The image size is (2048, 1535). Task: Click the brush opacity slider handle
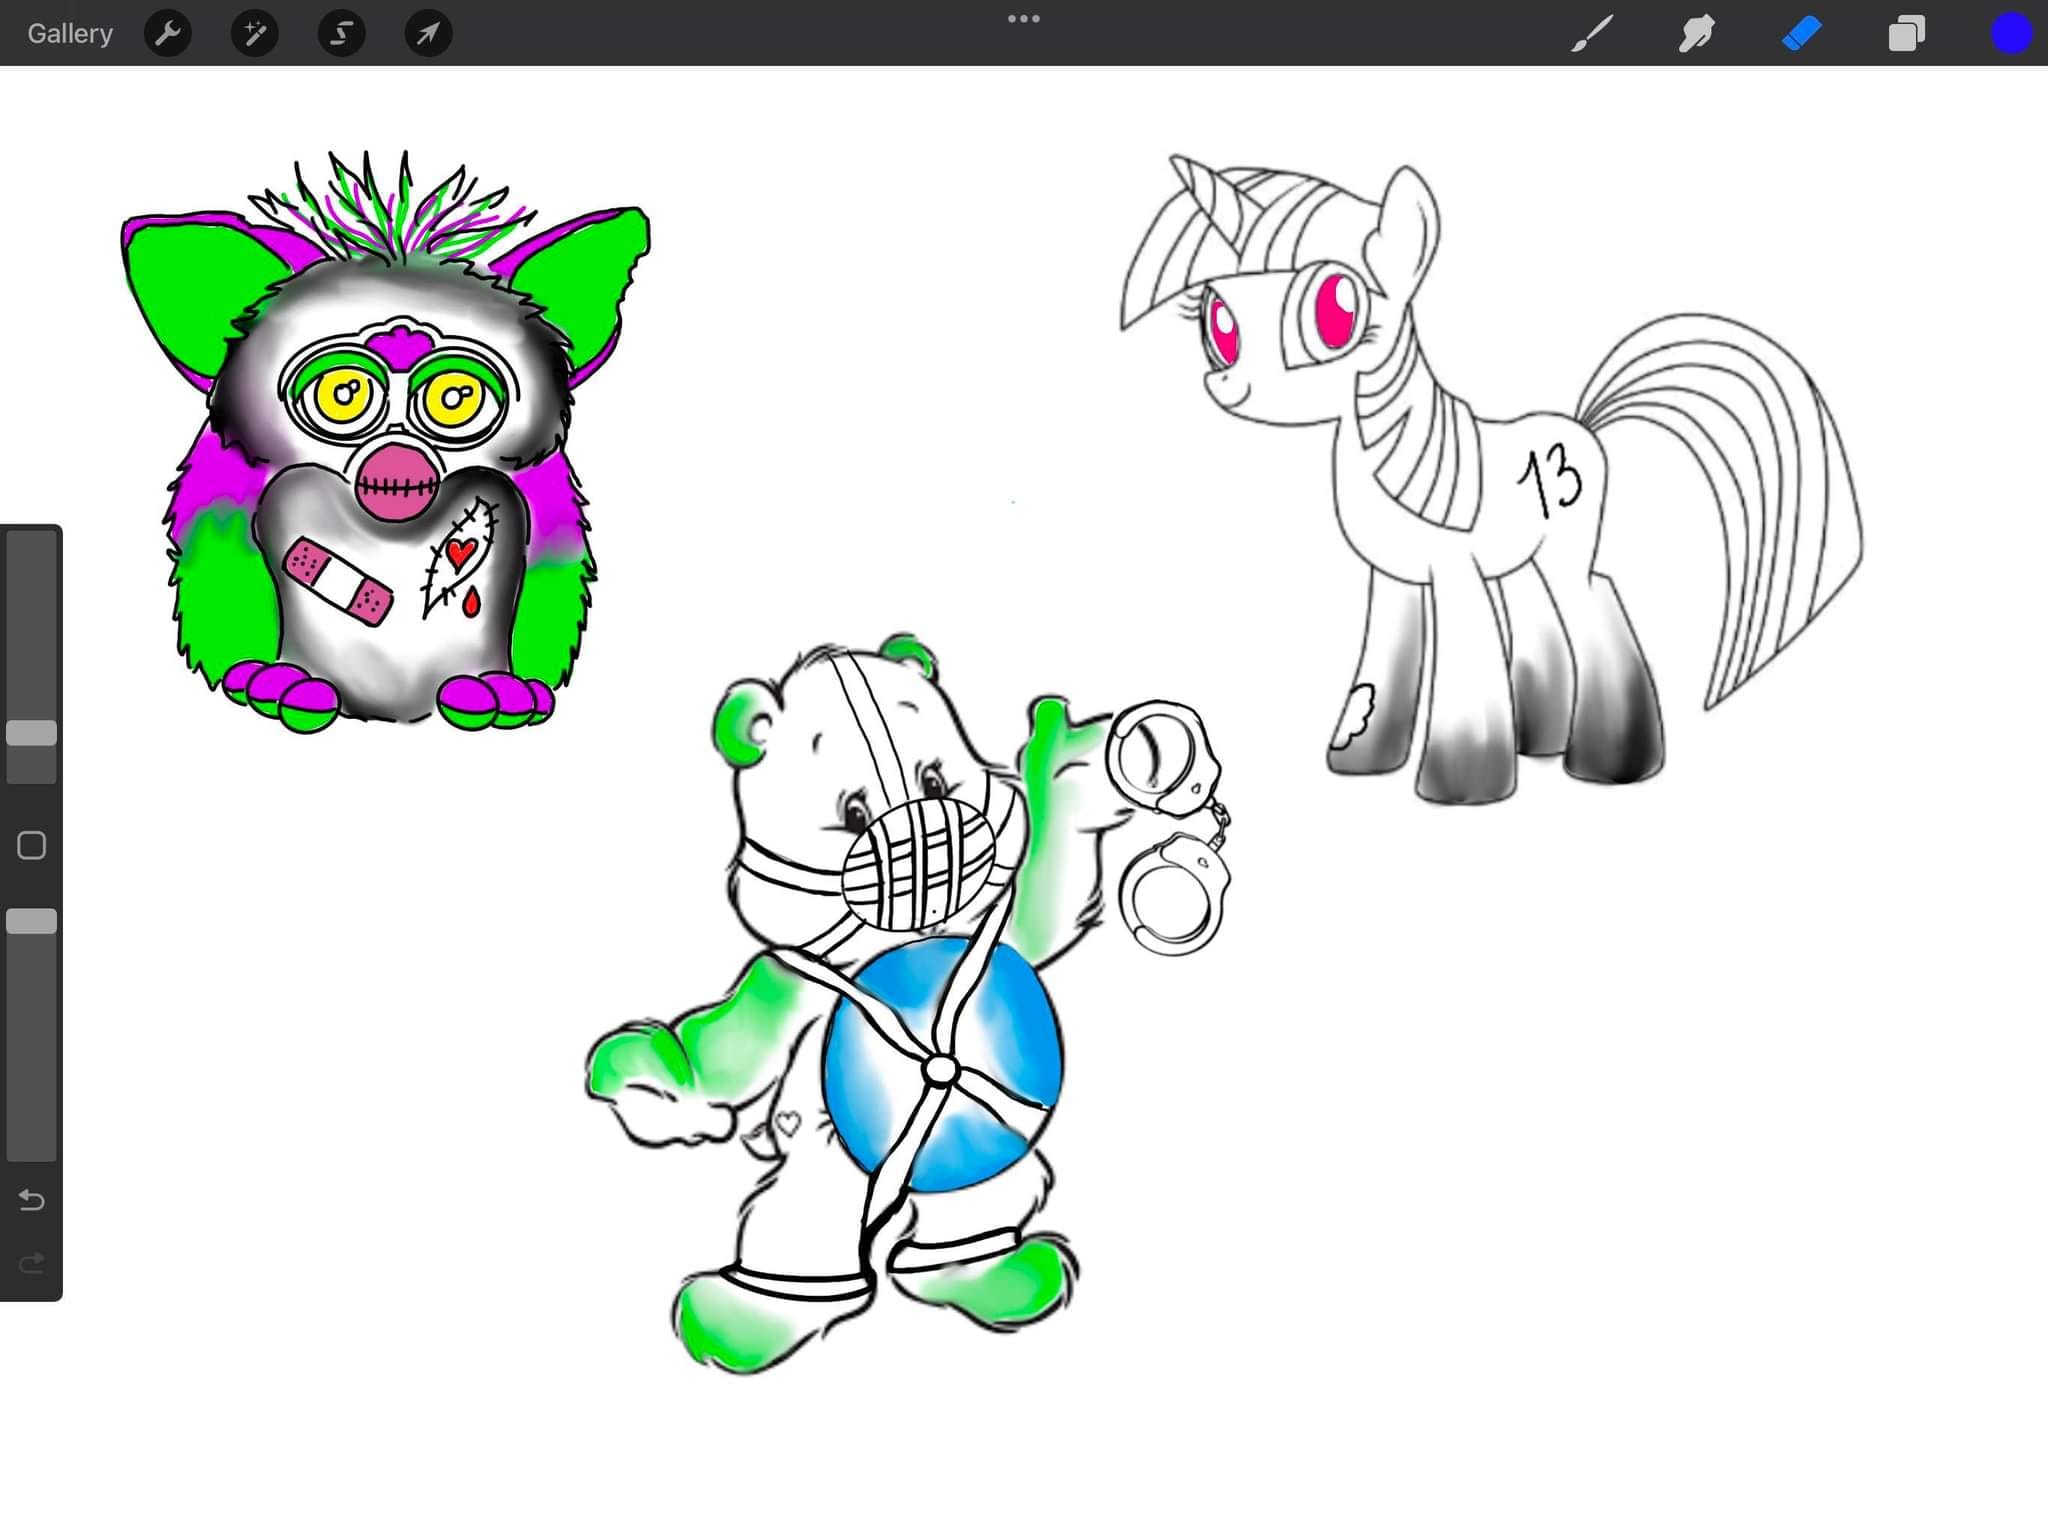[32, 922]
